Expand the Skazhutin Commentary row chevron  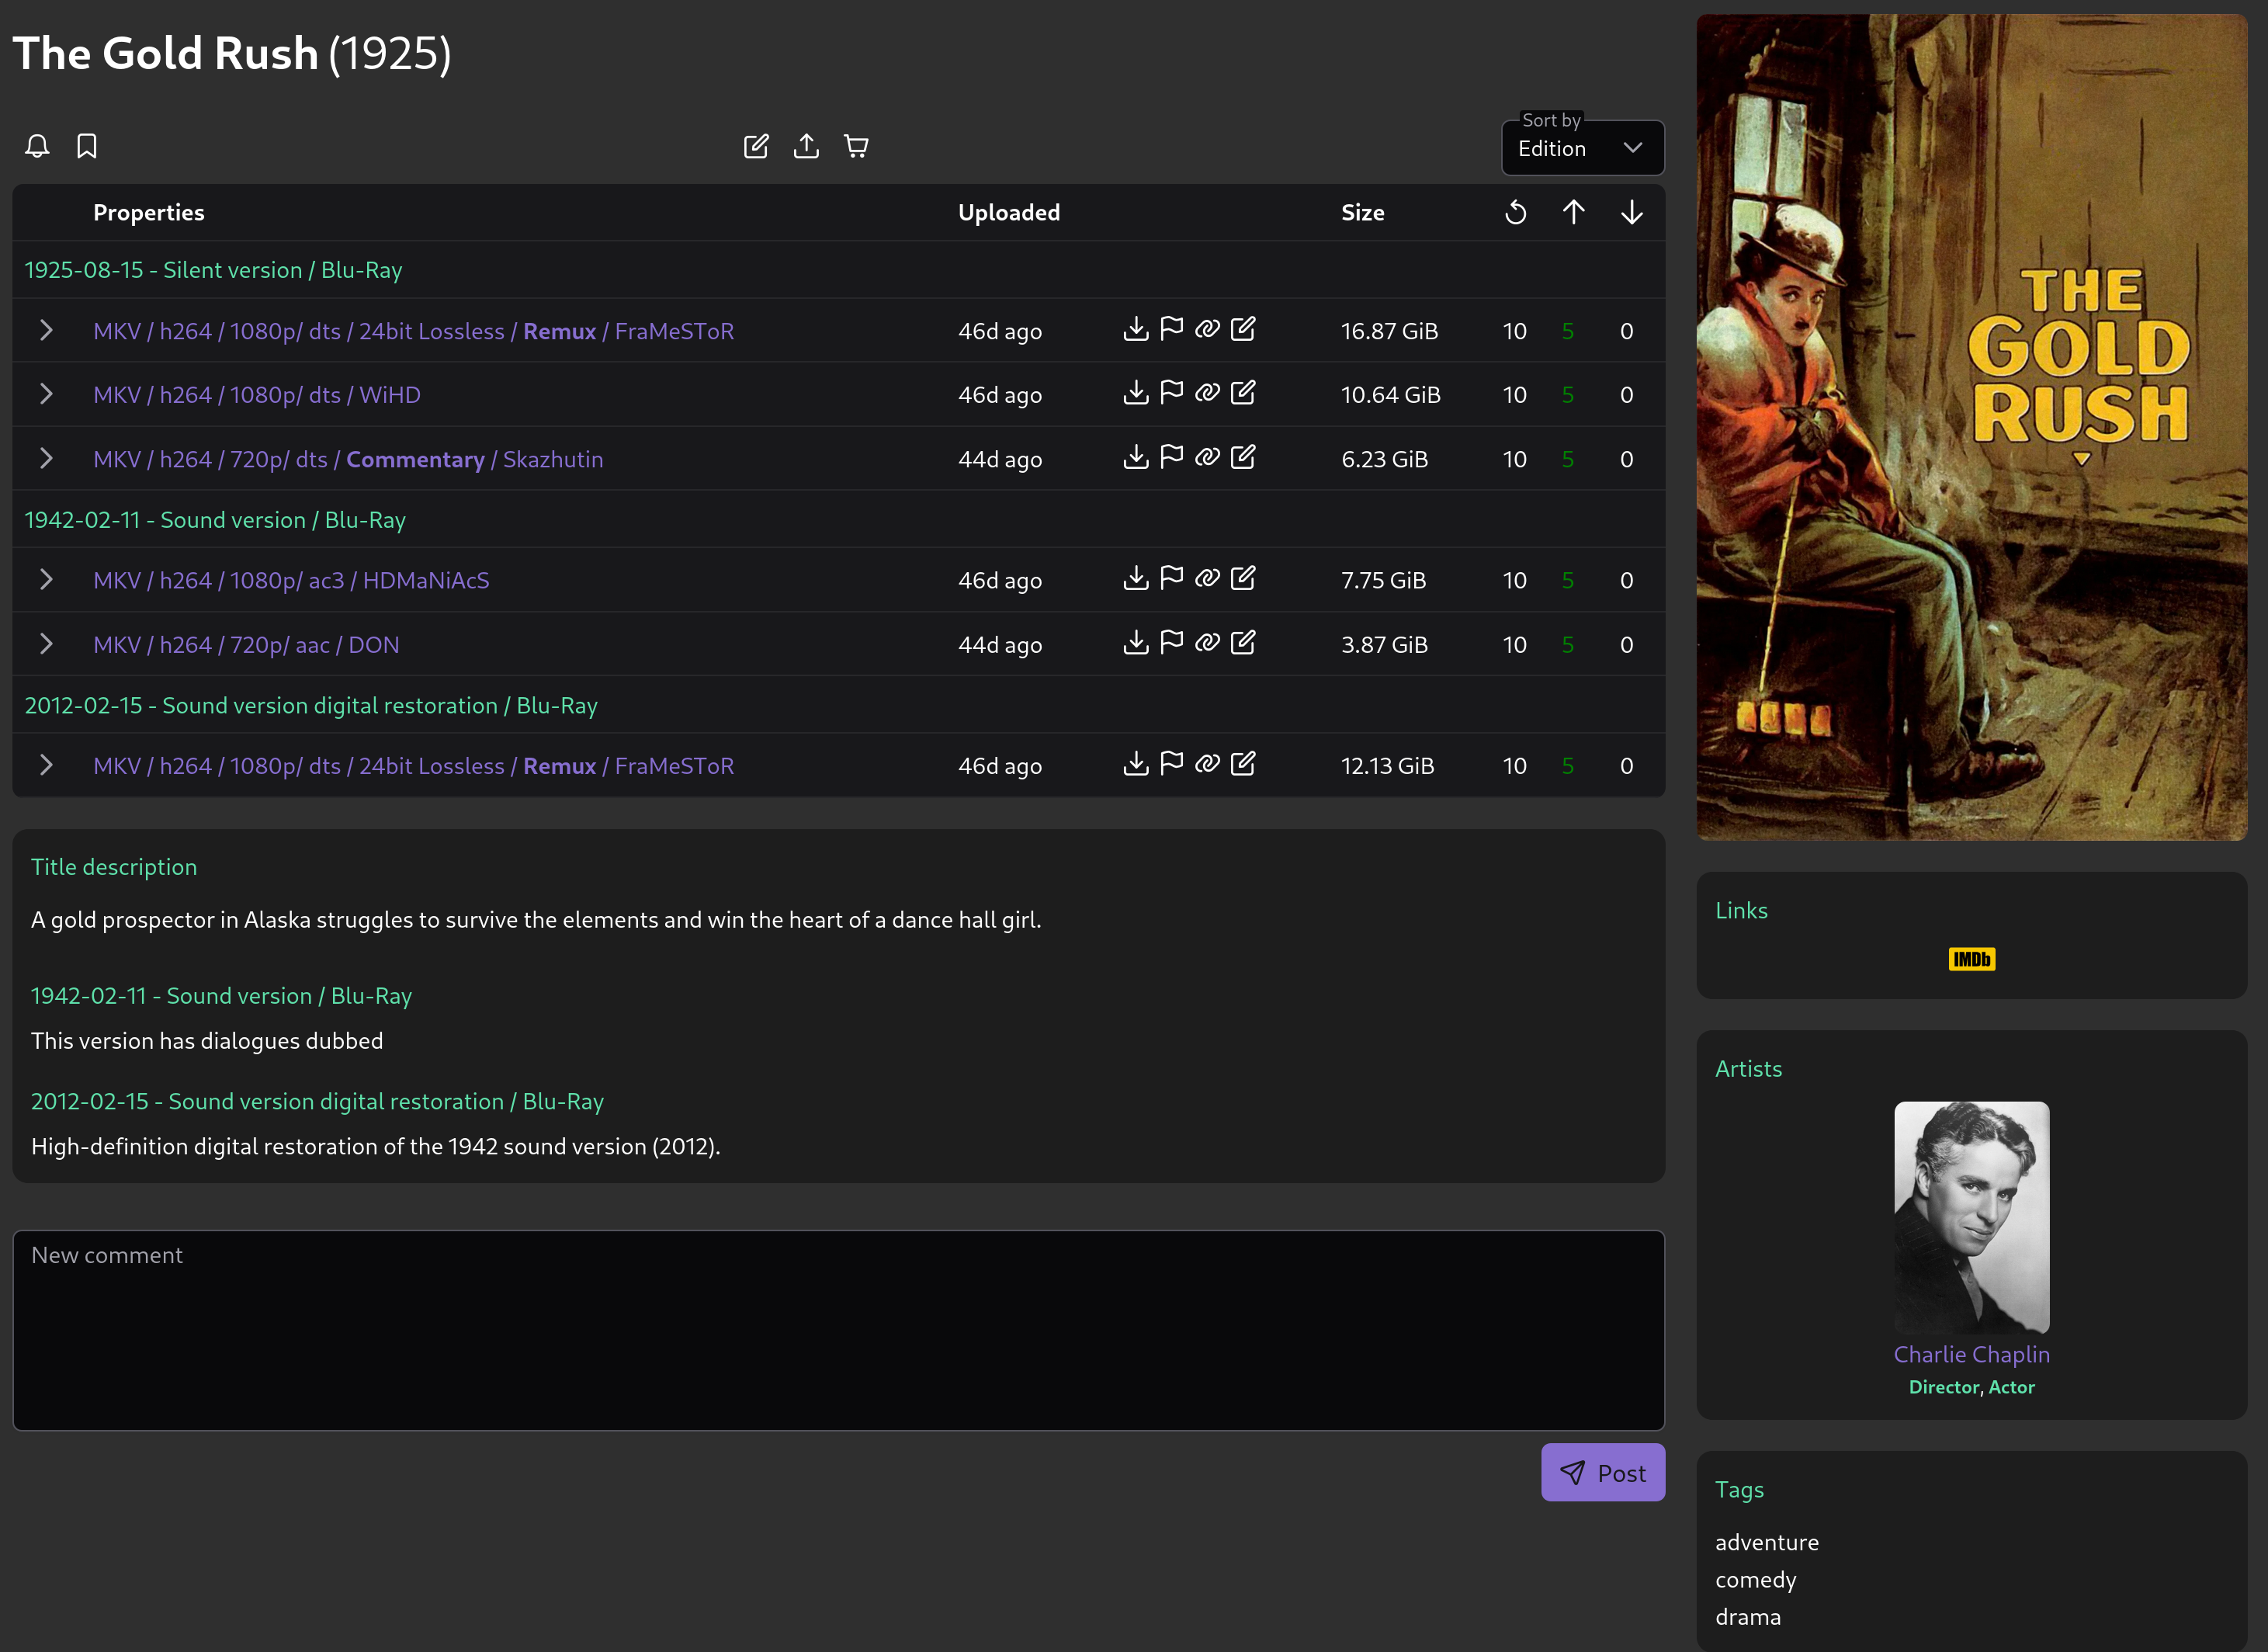pyautogui.click(x=46, y=458)
